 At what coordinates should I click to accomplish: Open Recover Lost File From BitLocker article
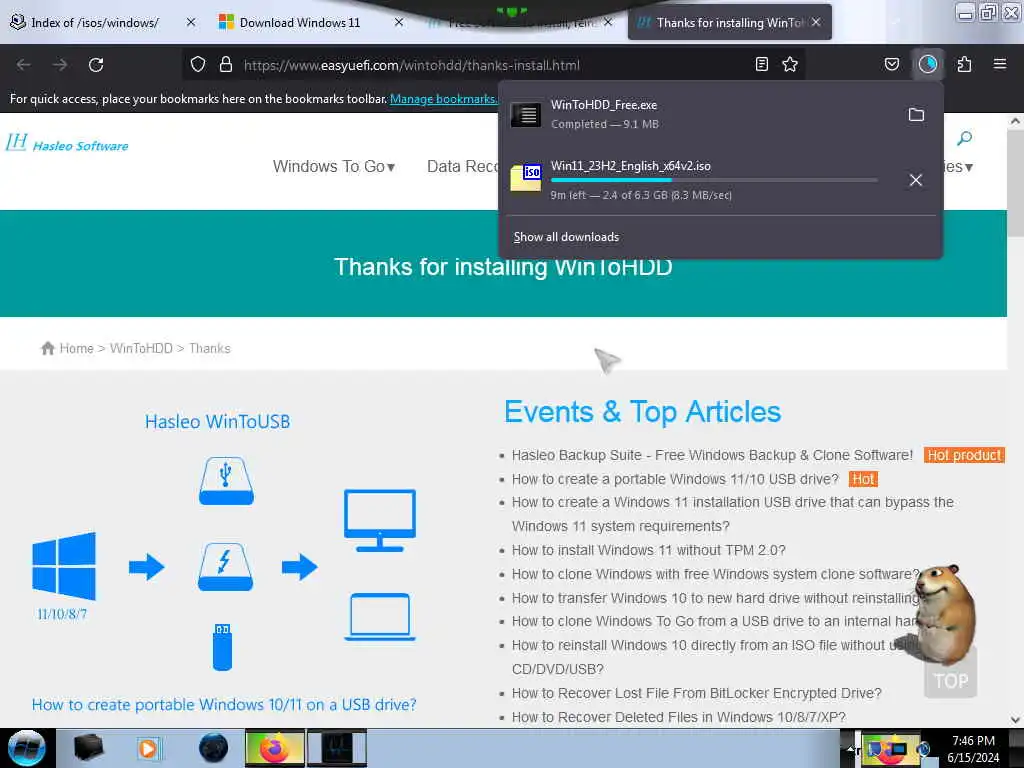[x=696, y=693]
